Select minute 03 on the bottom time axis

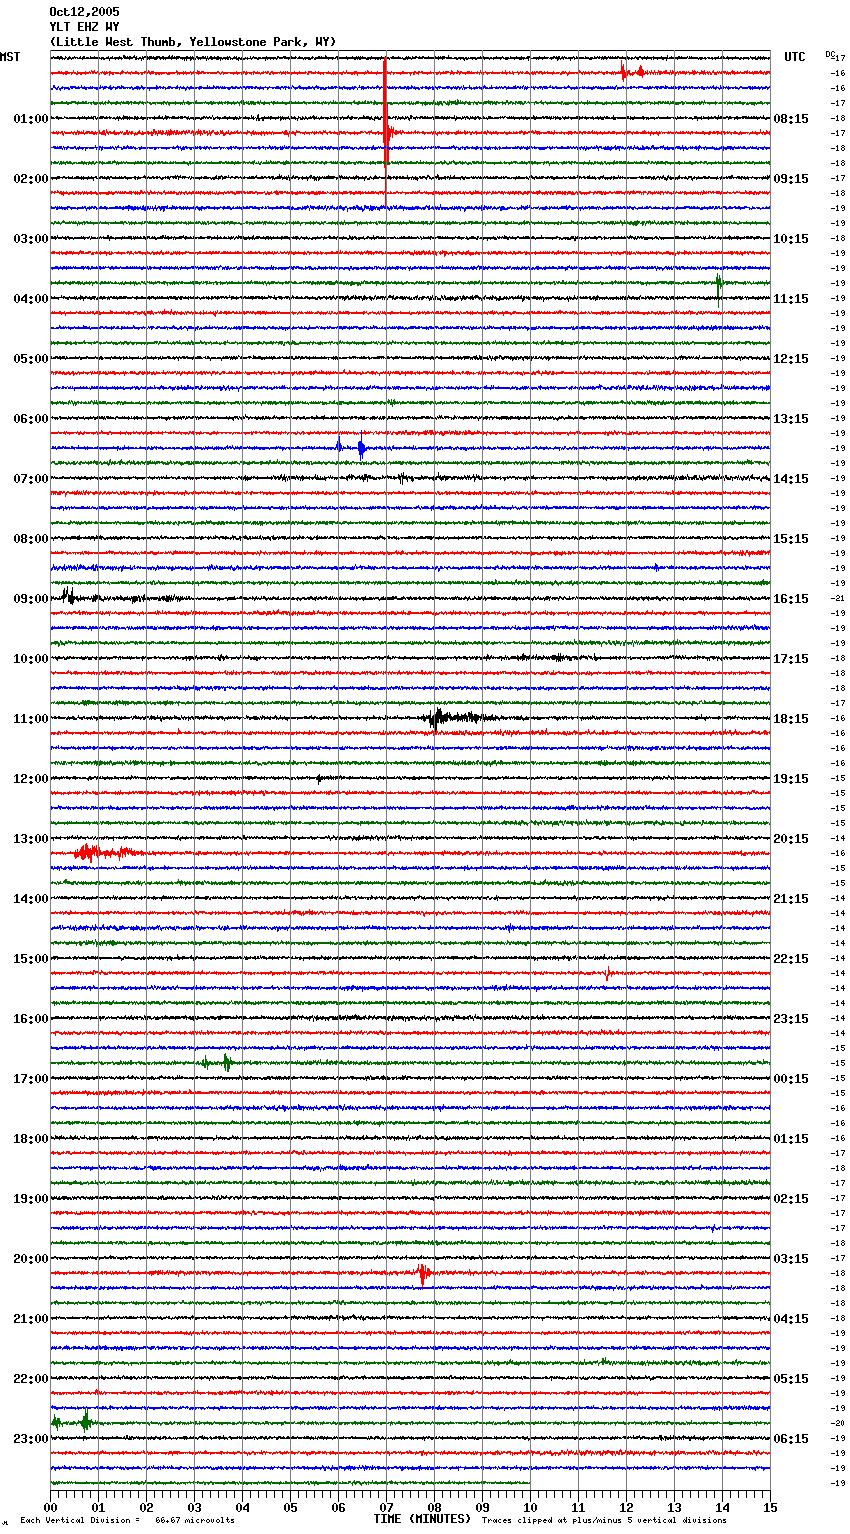pyautogui.click(x=194, y=1507)
